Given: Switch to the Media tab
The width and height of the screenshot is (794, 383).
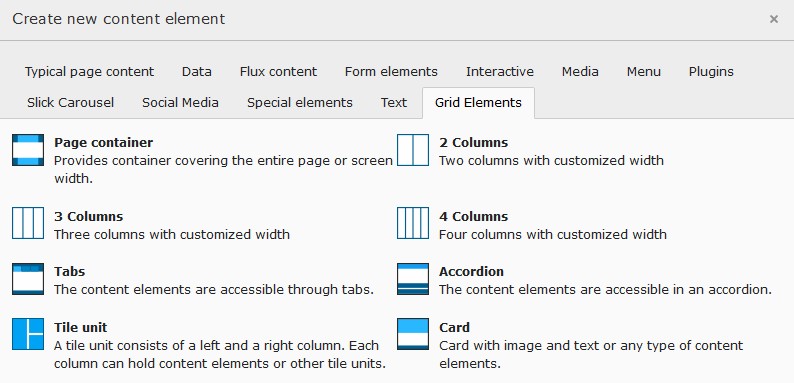Looking at the screenshot, I should point(580,72).
